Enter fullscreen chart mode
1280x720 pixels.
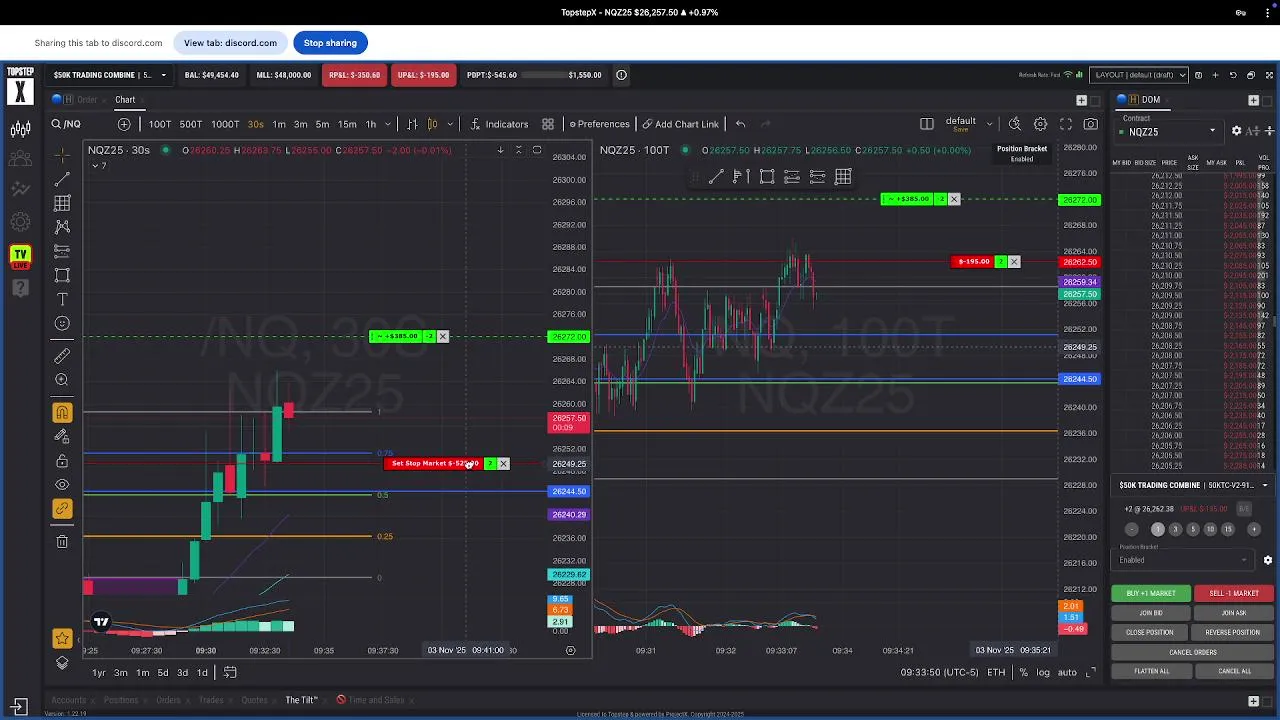point(1066,124)
